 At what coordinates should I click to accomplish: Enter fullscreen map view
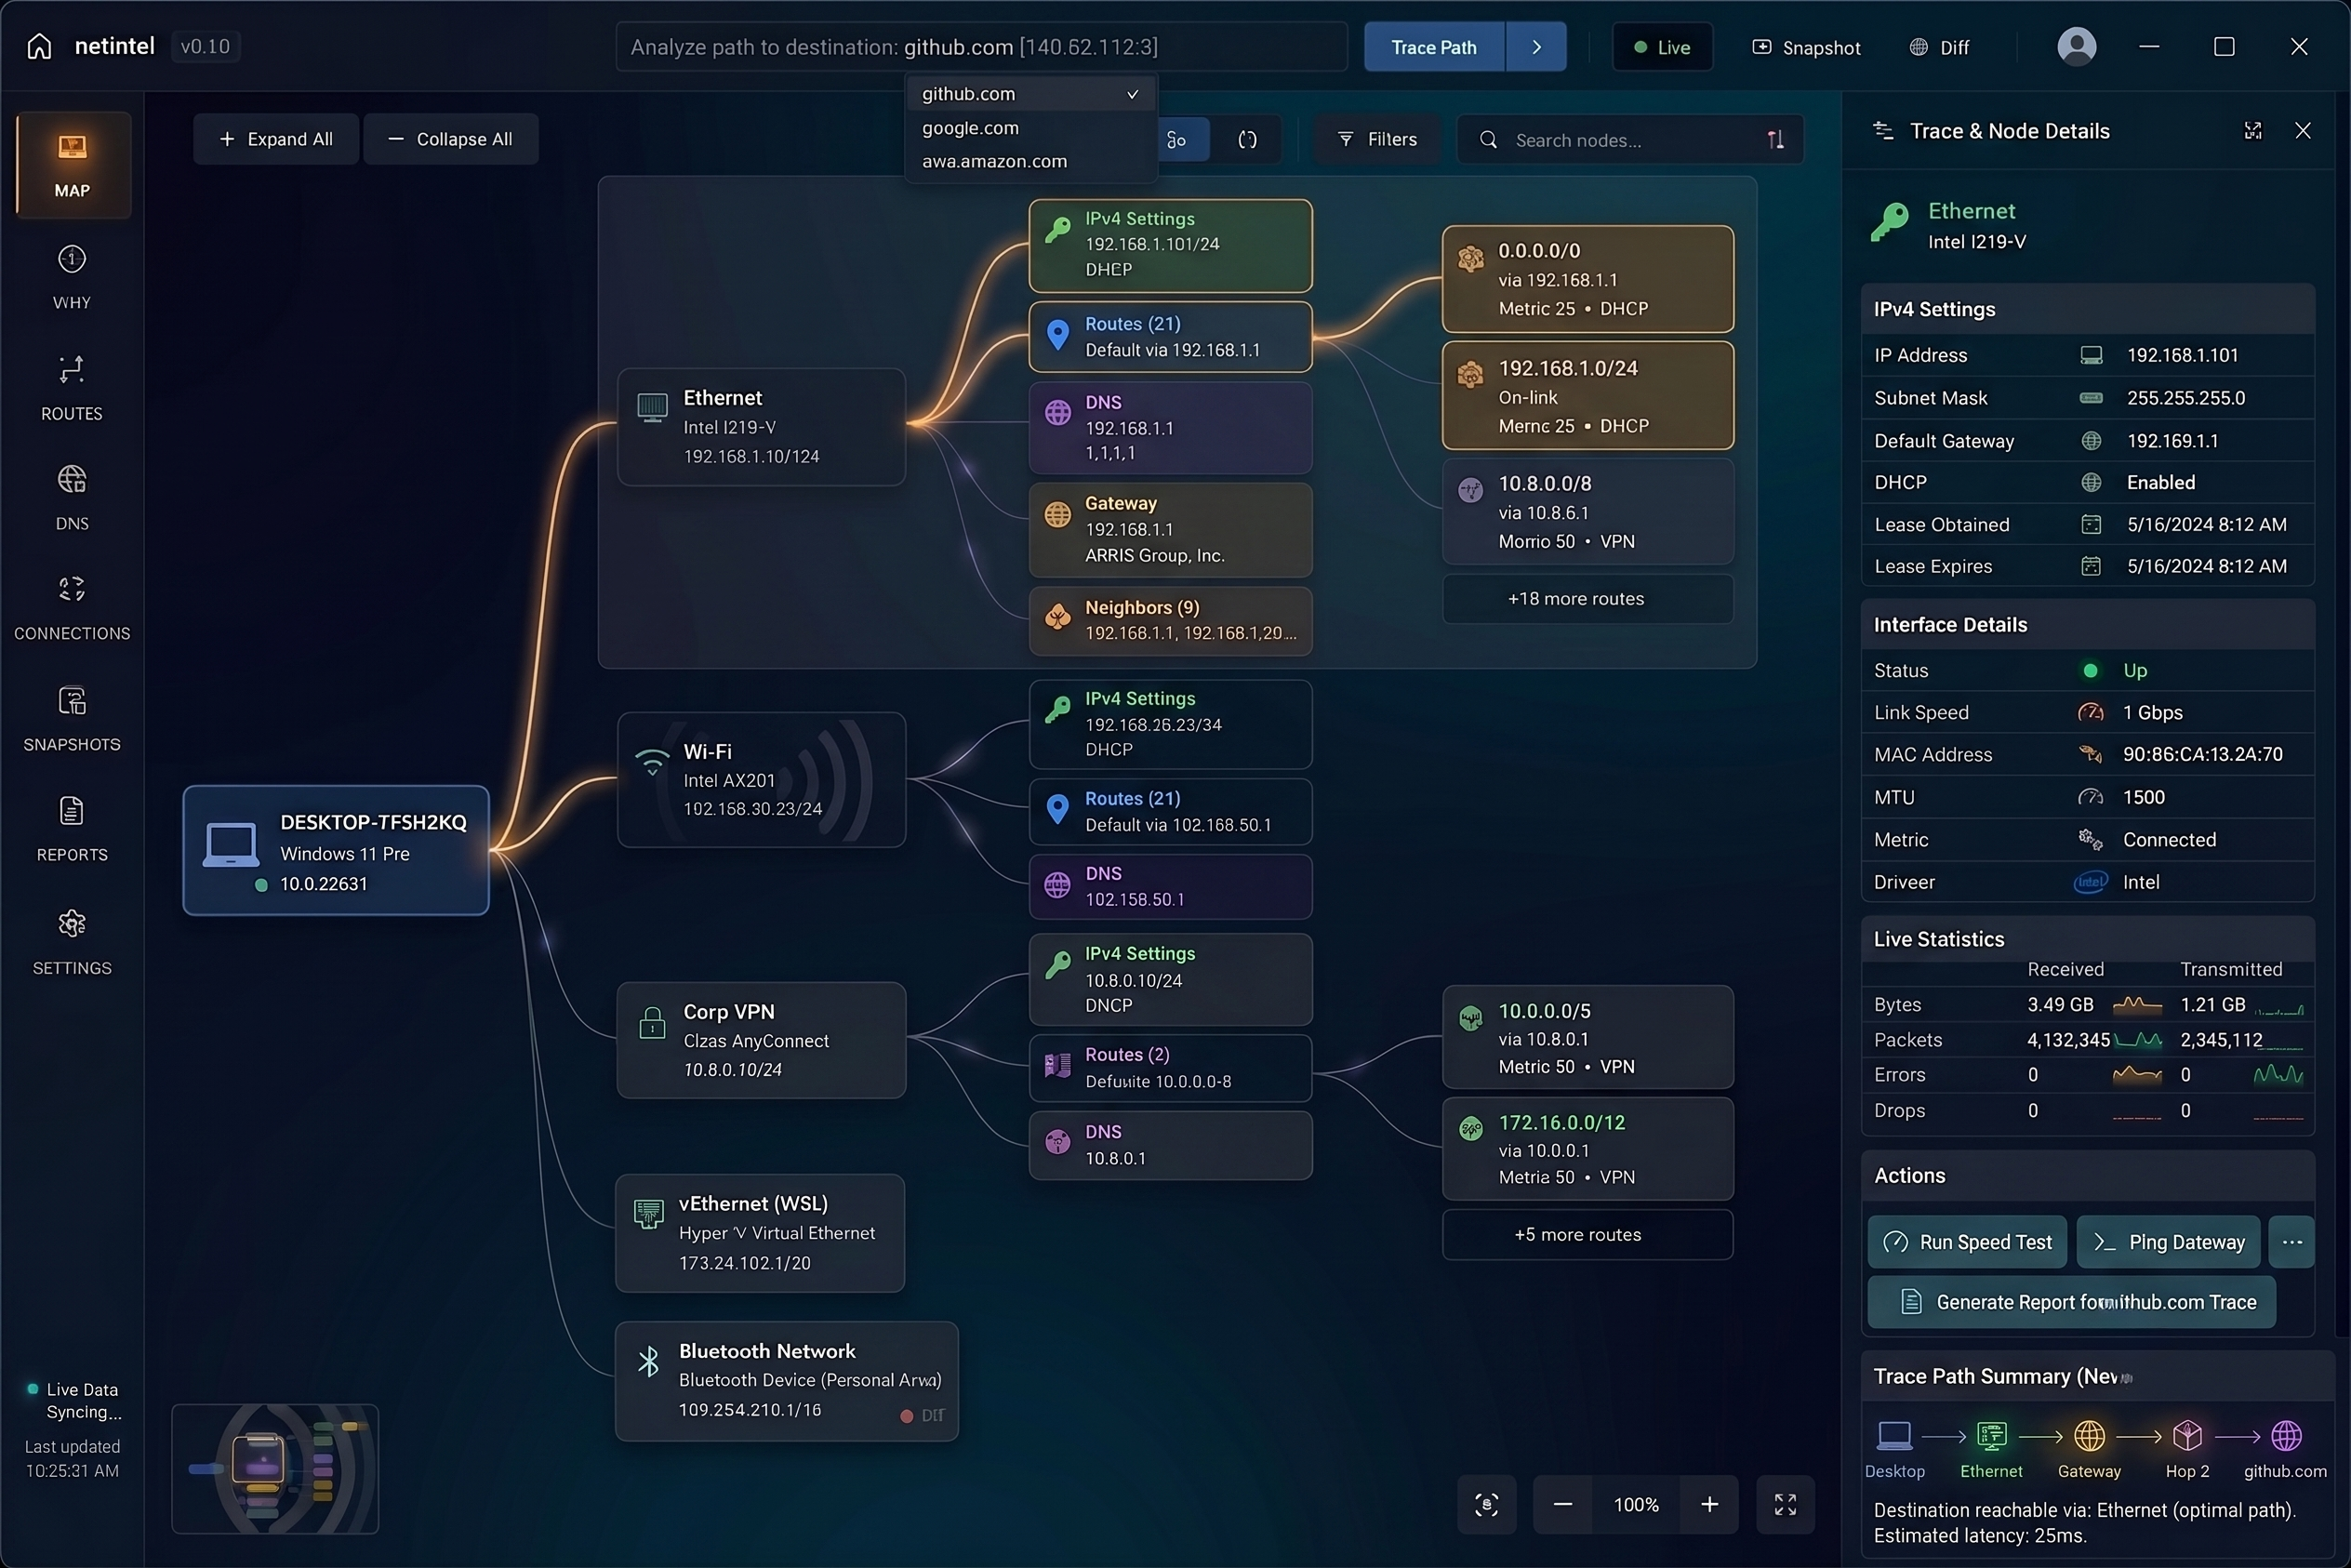tap(1785, 1505)
